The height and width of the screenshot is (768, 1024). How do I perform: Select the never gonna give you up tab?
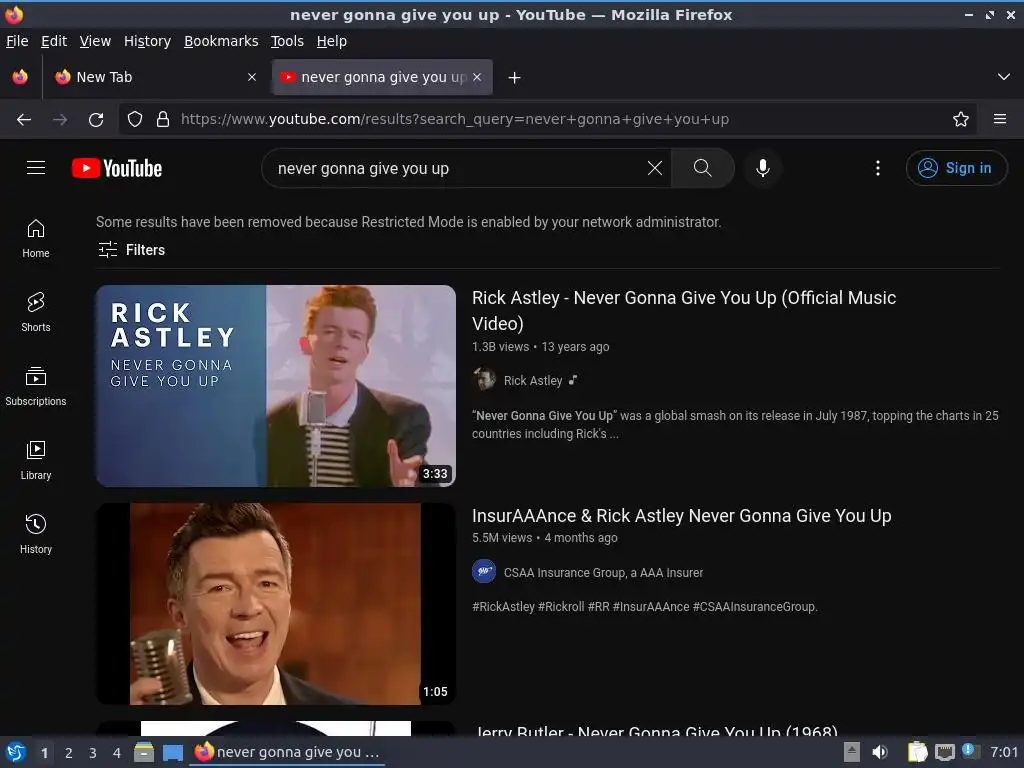382,77
